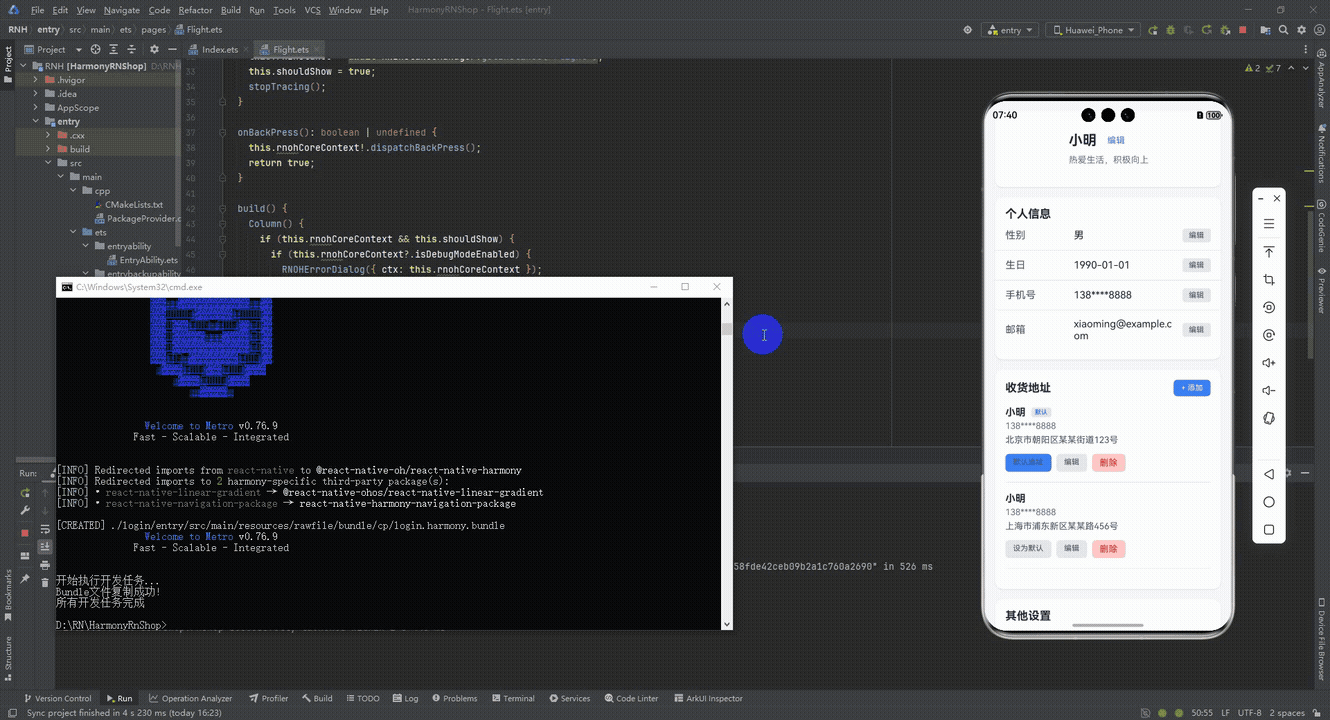Collapse the entry module folder
1330x720 pixels.
tap(36, 122)
